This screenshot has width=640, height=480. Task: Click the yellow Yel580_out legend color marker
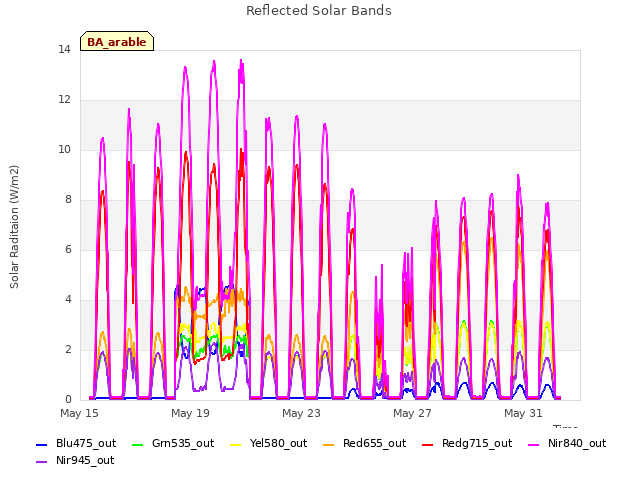point(236,444)
